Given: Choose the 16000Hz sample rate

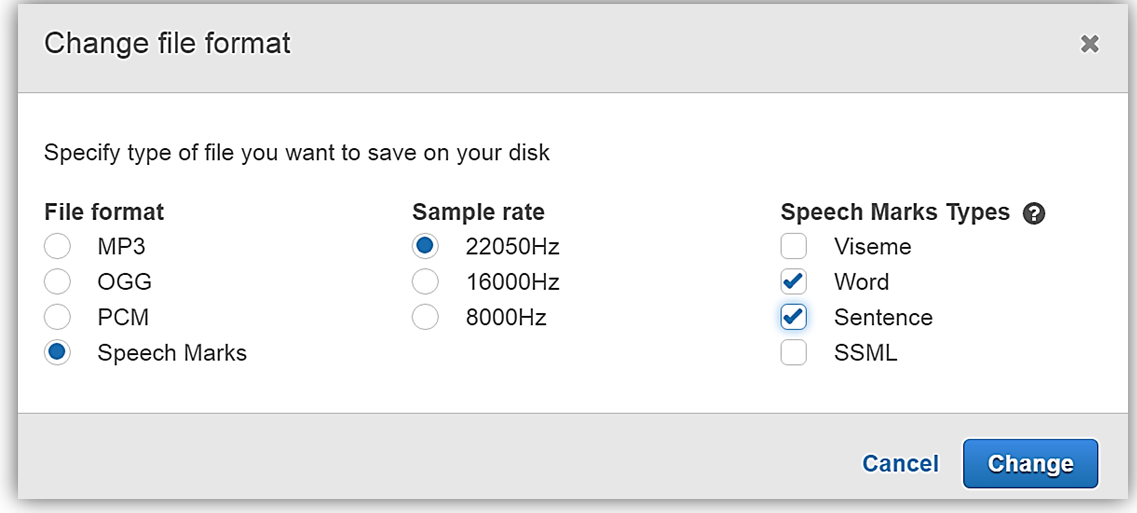Looking at the screenshot, I should 425,282.
